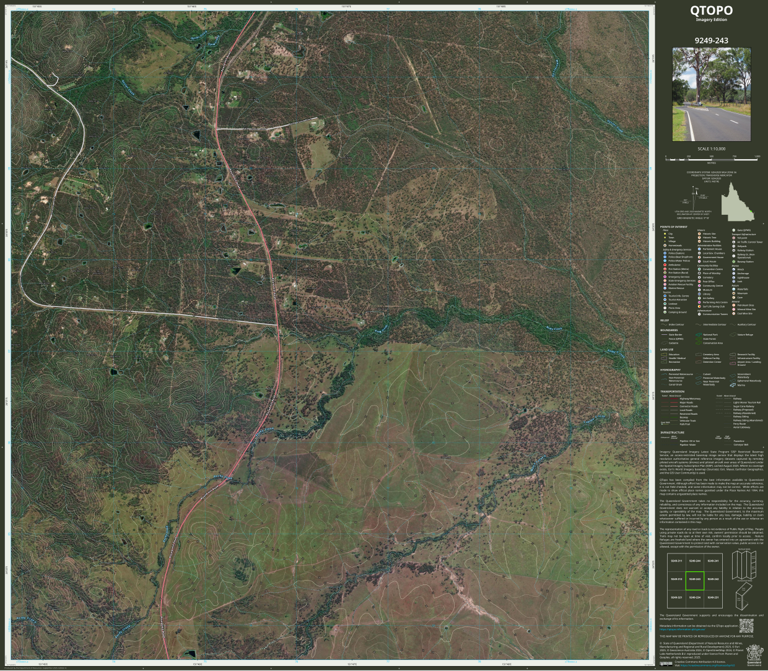Screen dimensions: 768x671
Task: Click the Cemetery legend symbol
Action: pos(699,277)
